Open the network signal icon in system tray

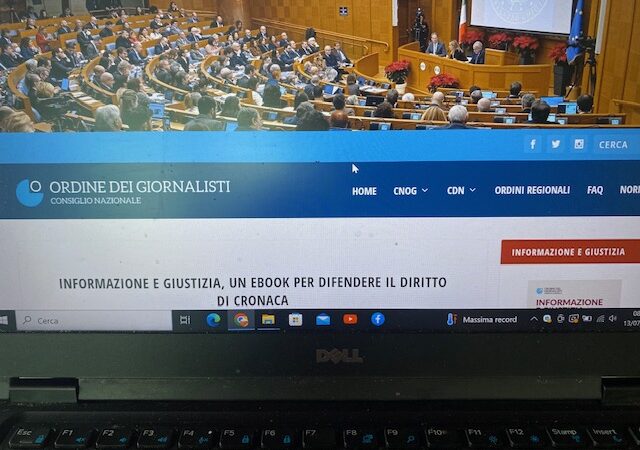[x=600, y=319]
